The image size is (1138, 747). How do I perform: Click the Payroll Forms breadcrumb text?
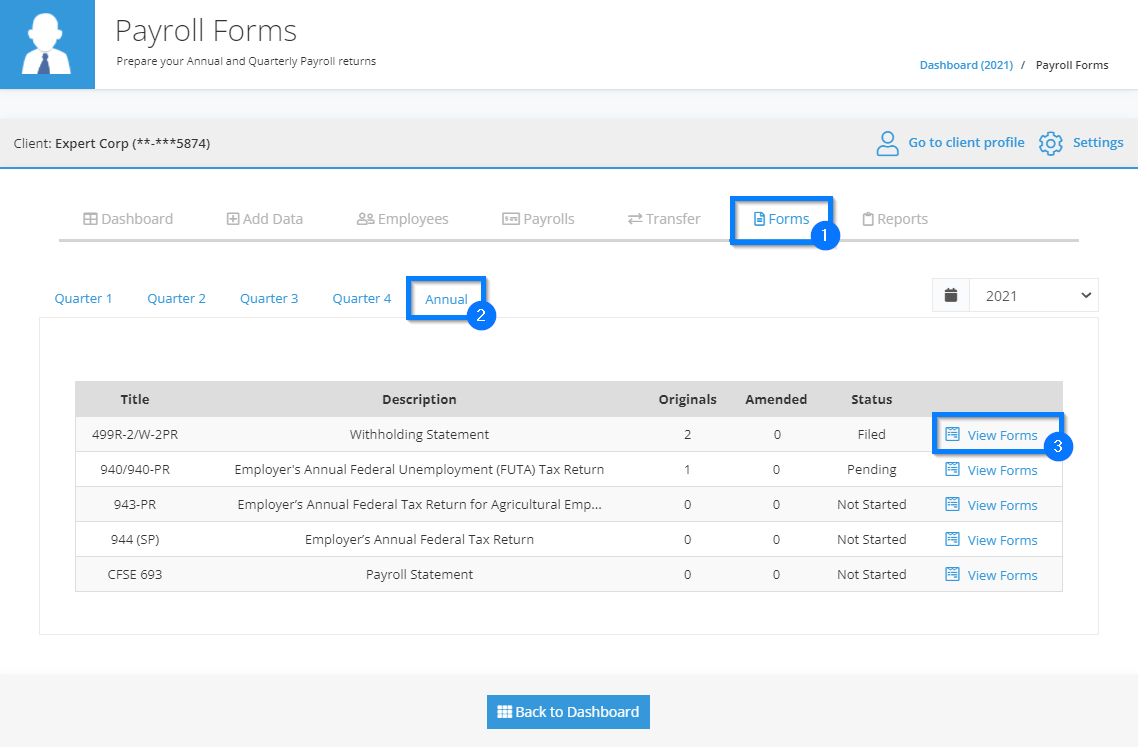[x=1072, y=65]
